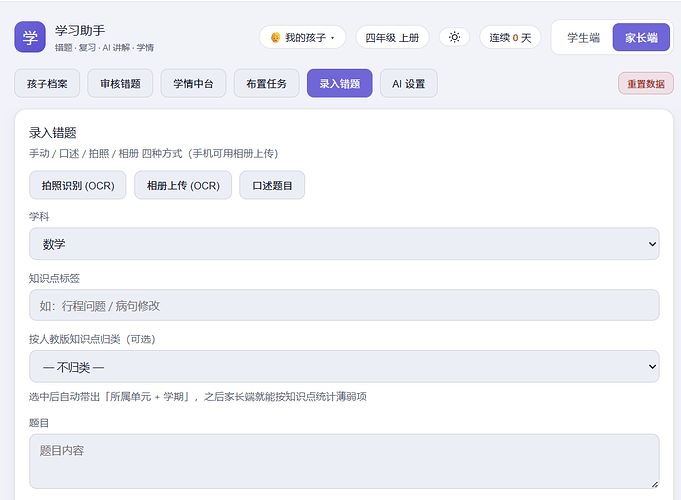Open the 审核错题 tab
Screen dimensions: 681x500
click(120, 83)
